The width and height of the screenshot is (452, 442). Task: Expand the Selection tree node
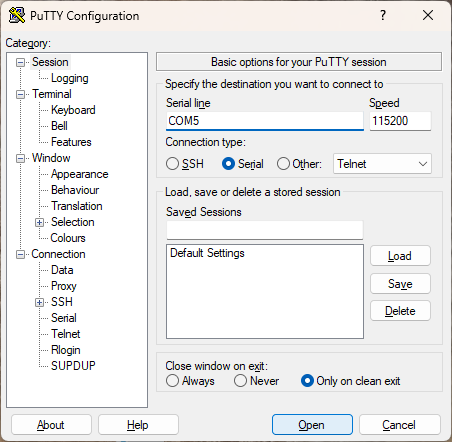(39, 222)
